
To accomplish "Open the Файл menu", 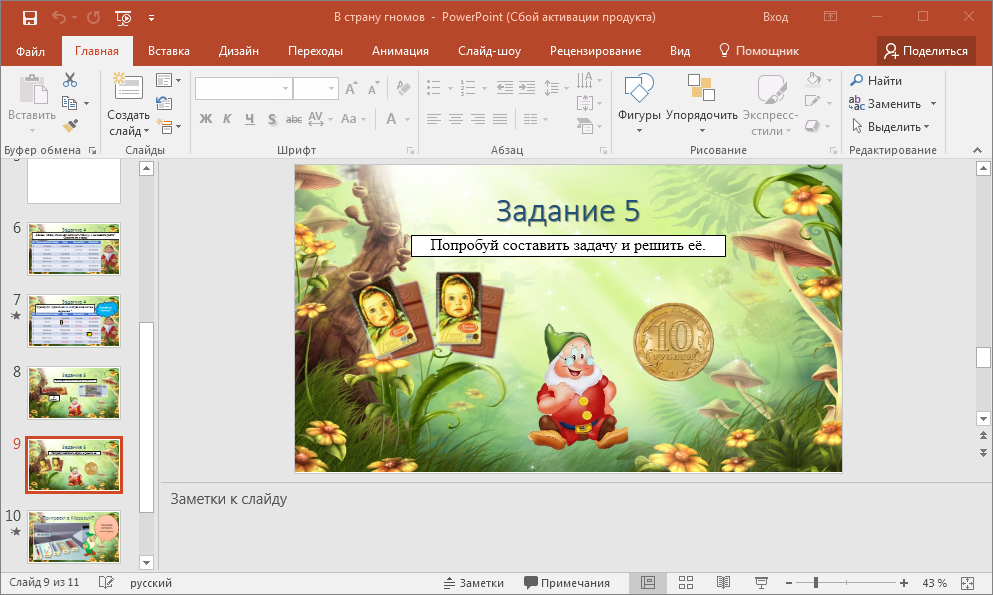I will [x=30, y=51].
